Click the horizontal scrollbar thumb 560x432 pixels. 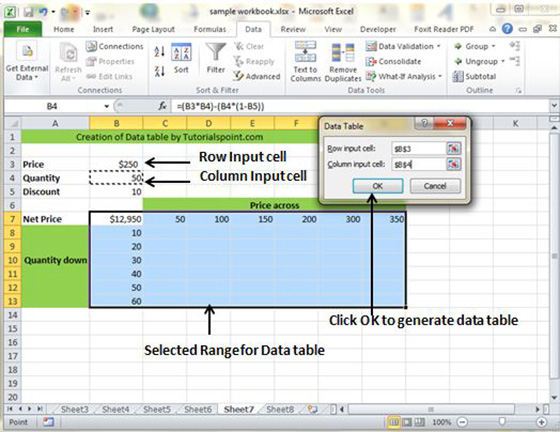431,409
